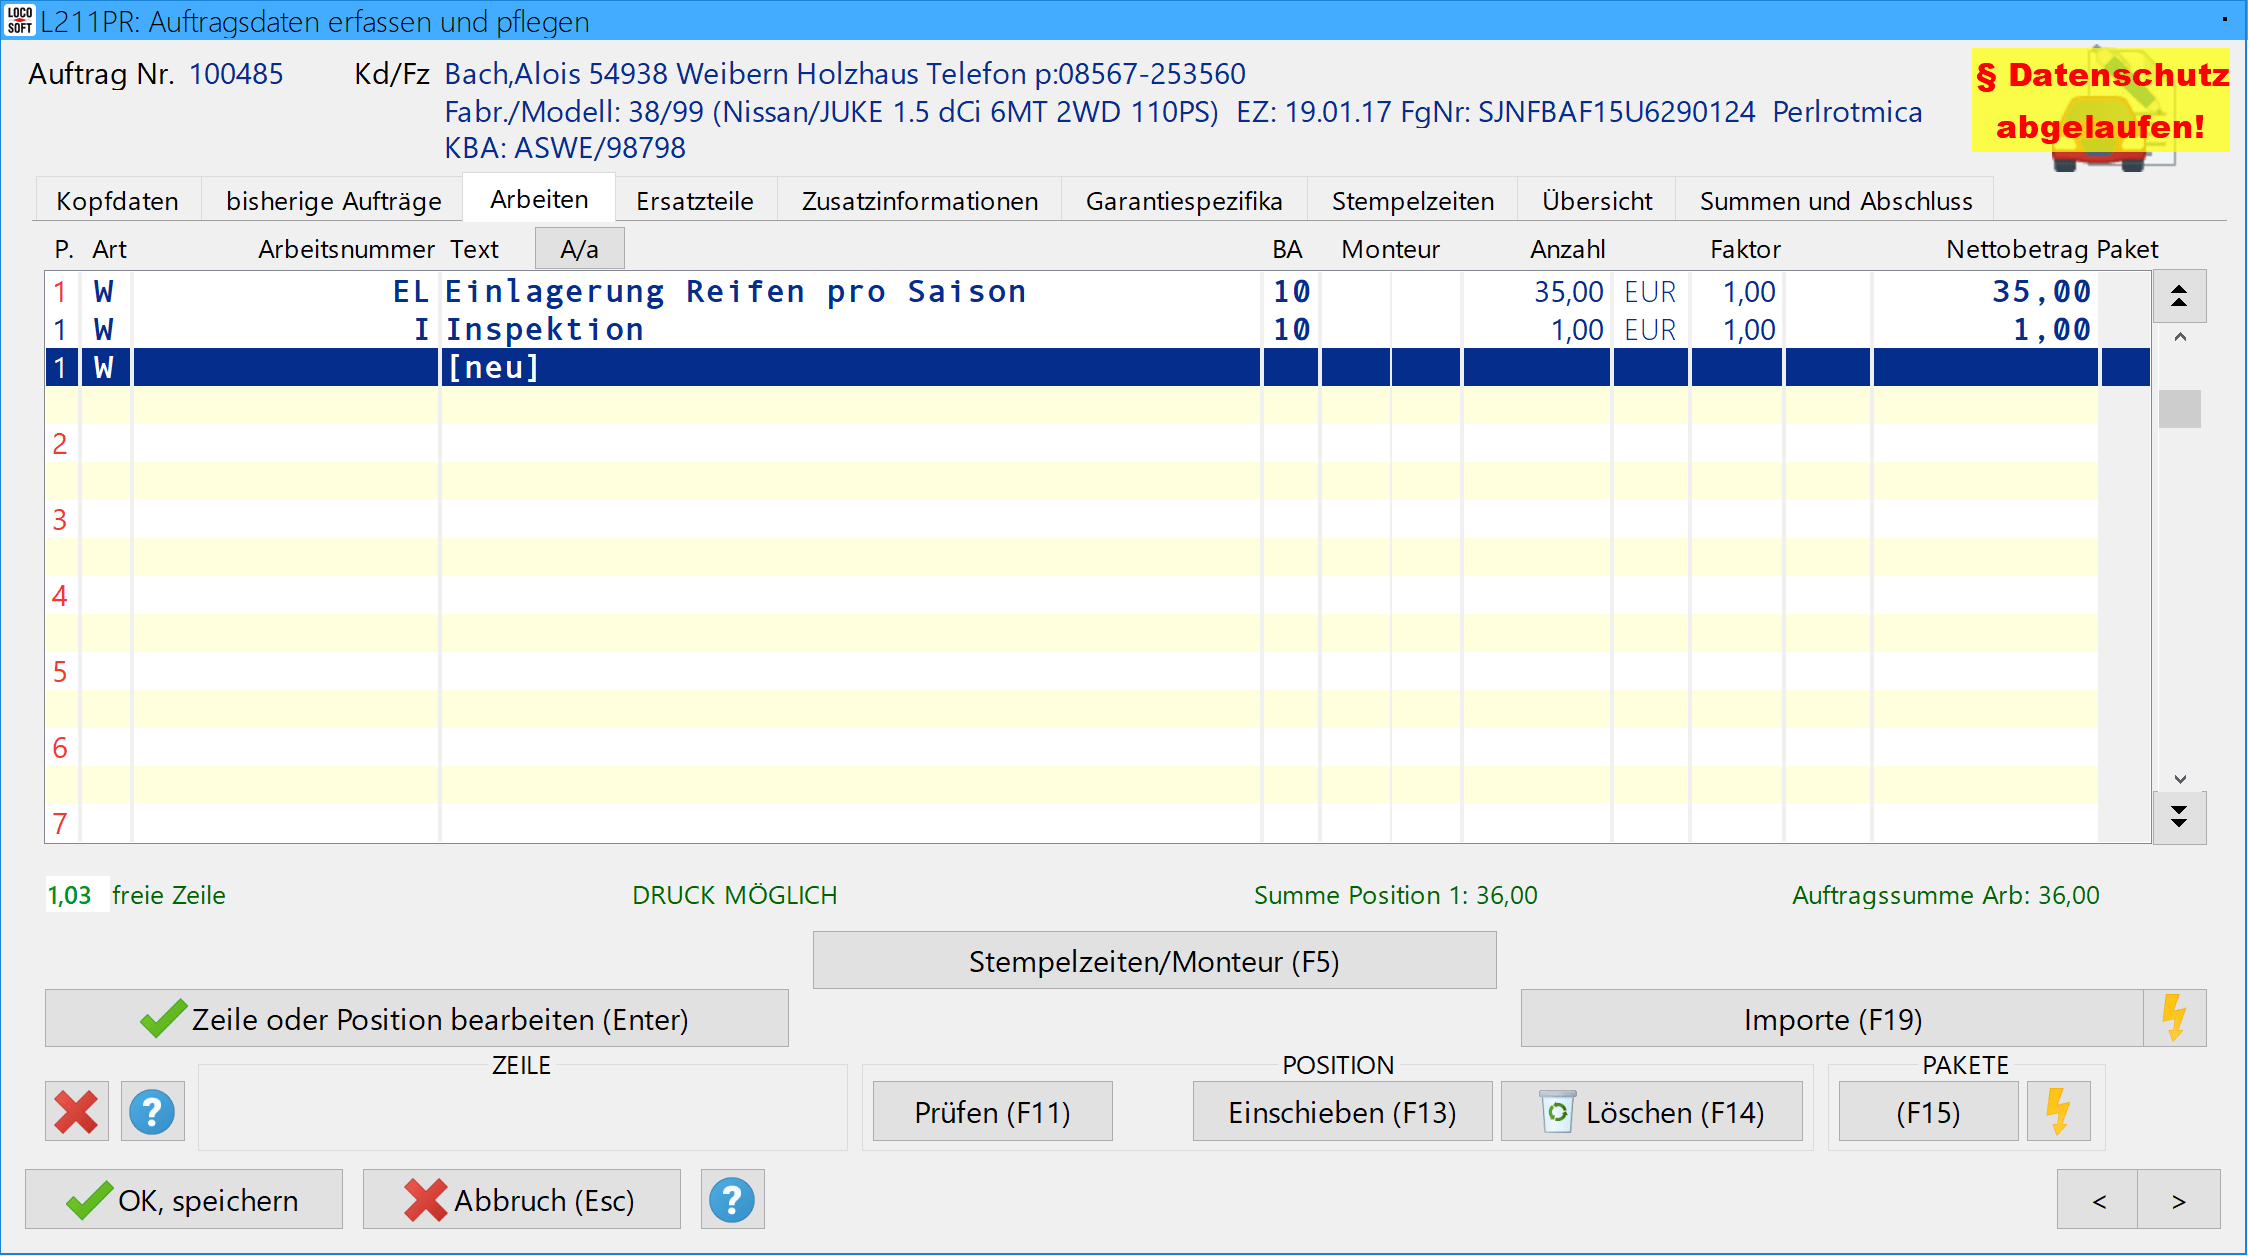Click the red X icon in ZEILE section

76,1112
